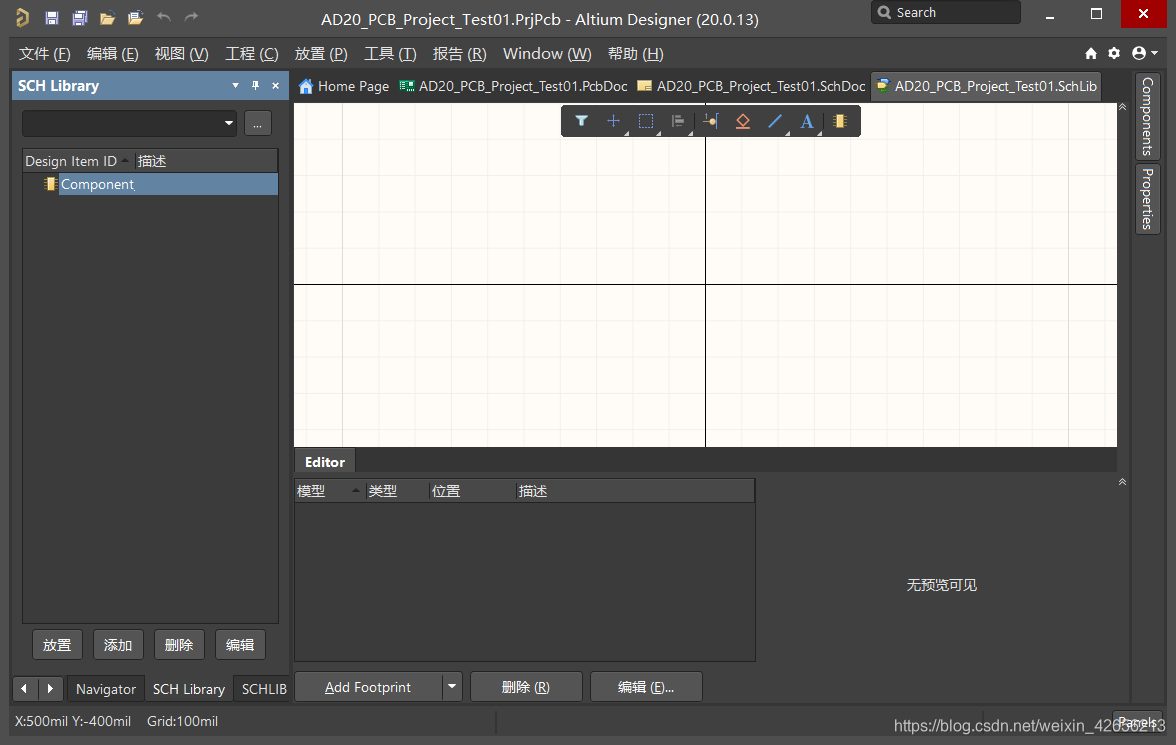Screen dimensions: 1176x745
Task: Select the Move (plus) tool
Action: coord(614,121)
